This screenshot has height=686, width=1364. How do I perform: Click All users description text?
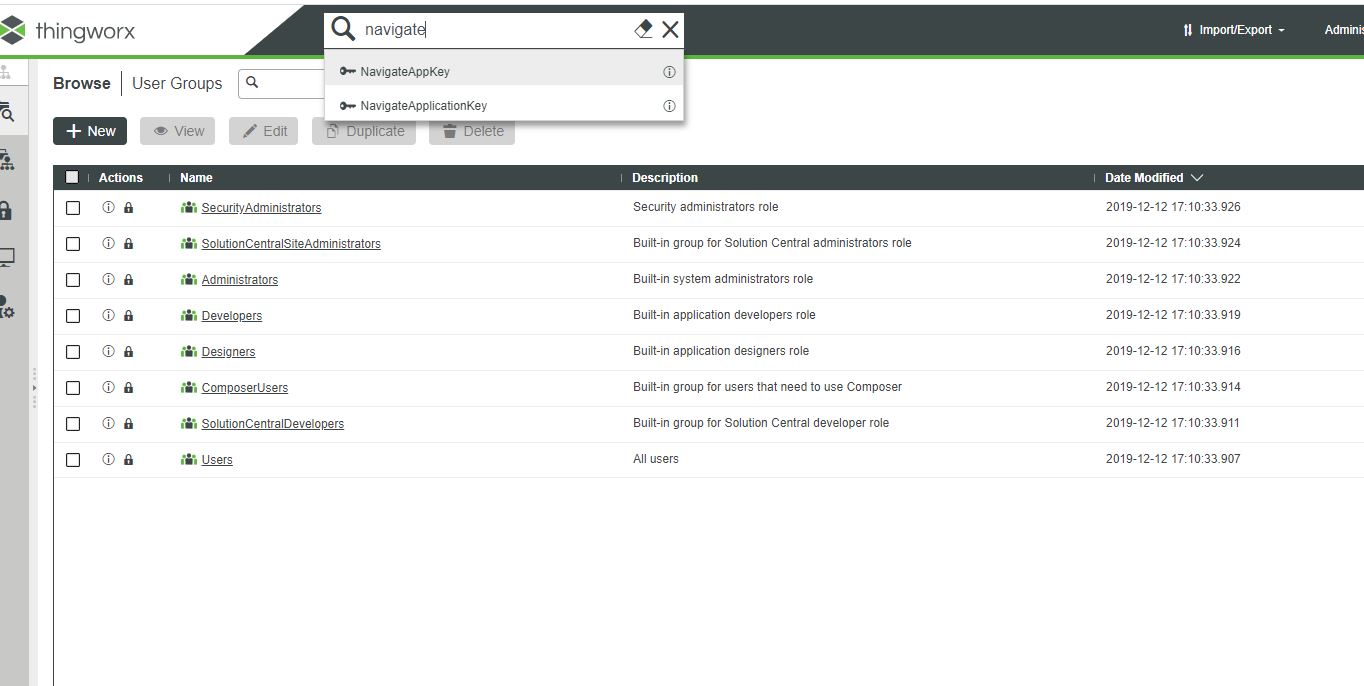656,459
